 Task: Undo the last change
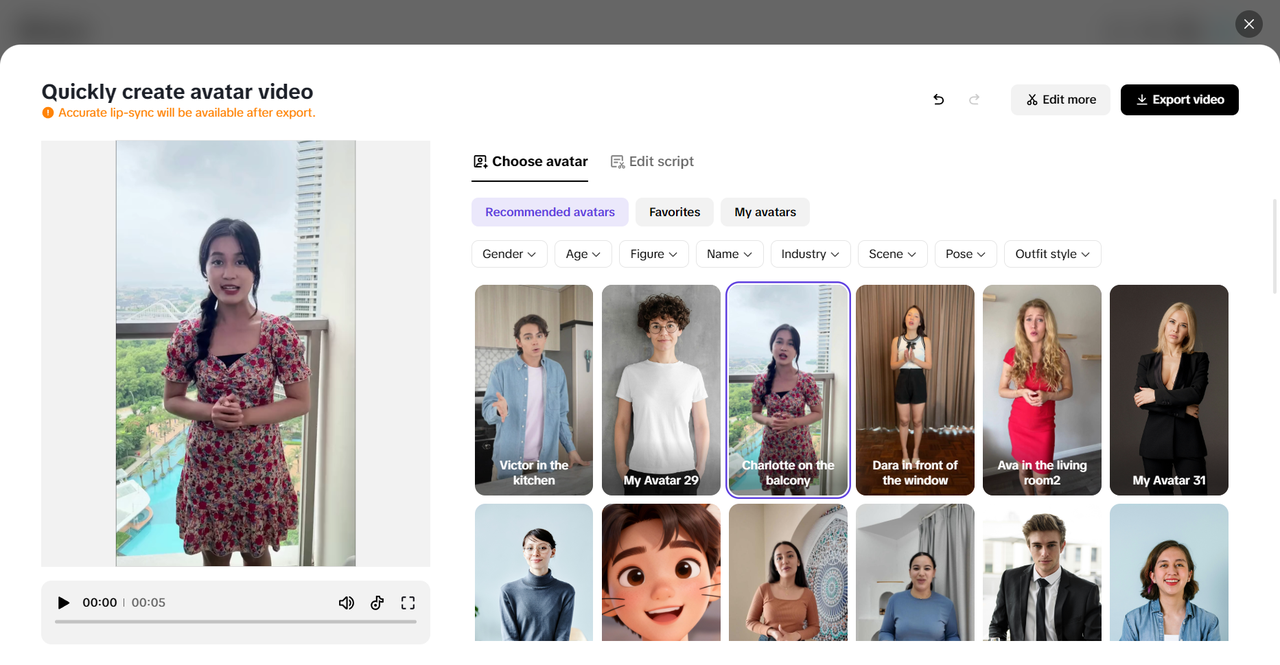[x=938, y=100]
